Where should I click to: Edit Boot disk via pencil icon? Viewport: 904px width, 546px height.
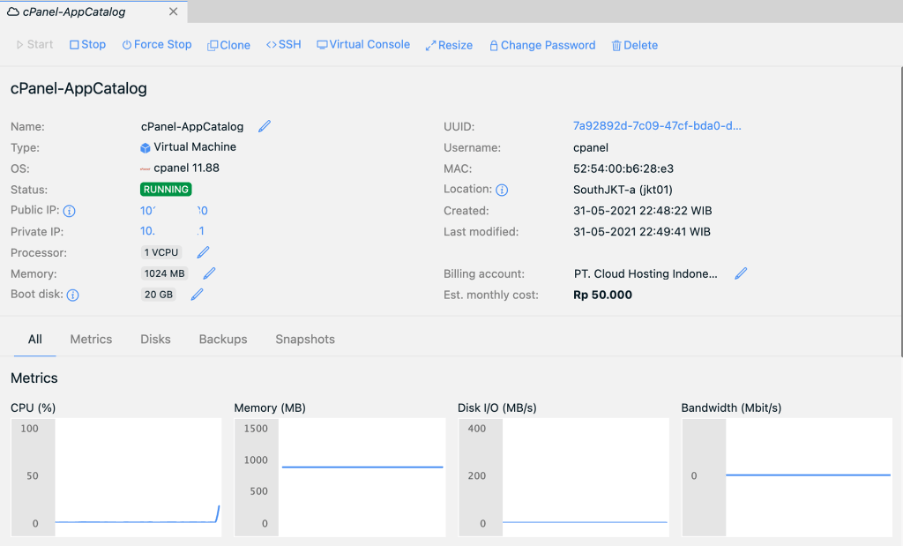pos(197,294)
